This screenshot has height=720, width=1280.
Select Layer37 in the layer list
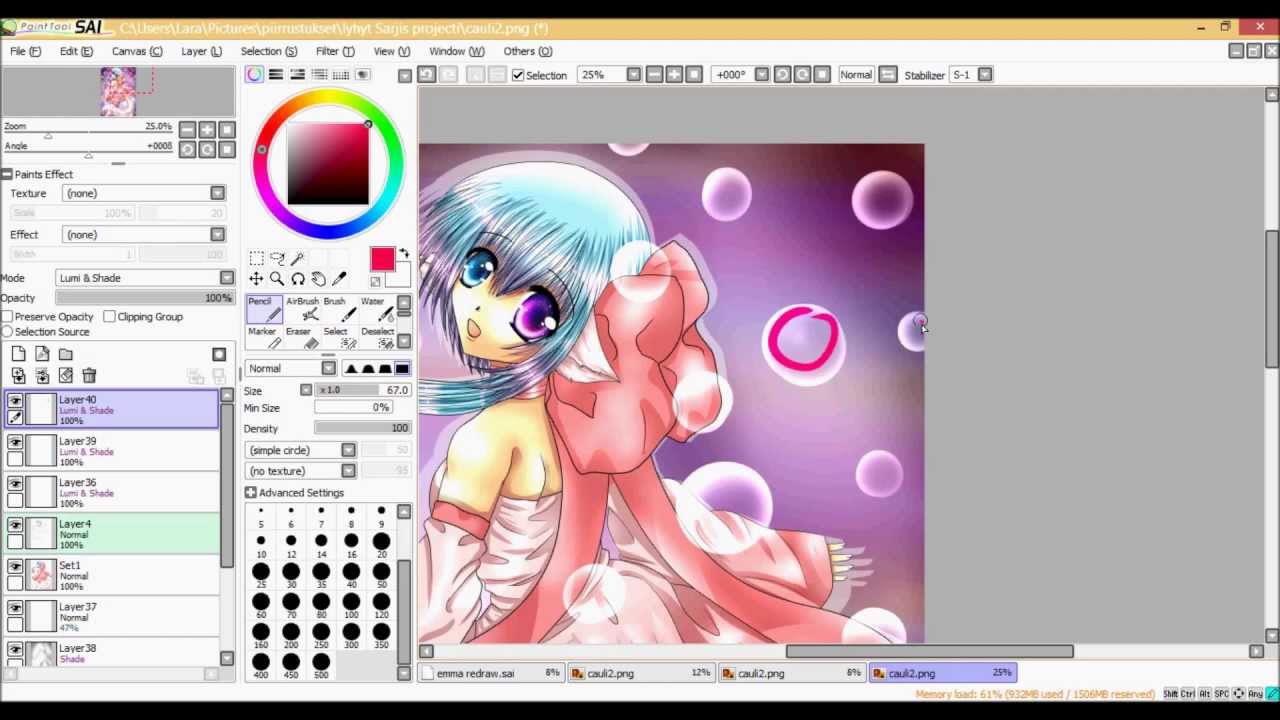coord(112,617)
